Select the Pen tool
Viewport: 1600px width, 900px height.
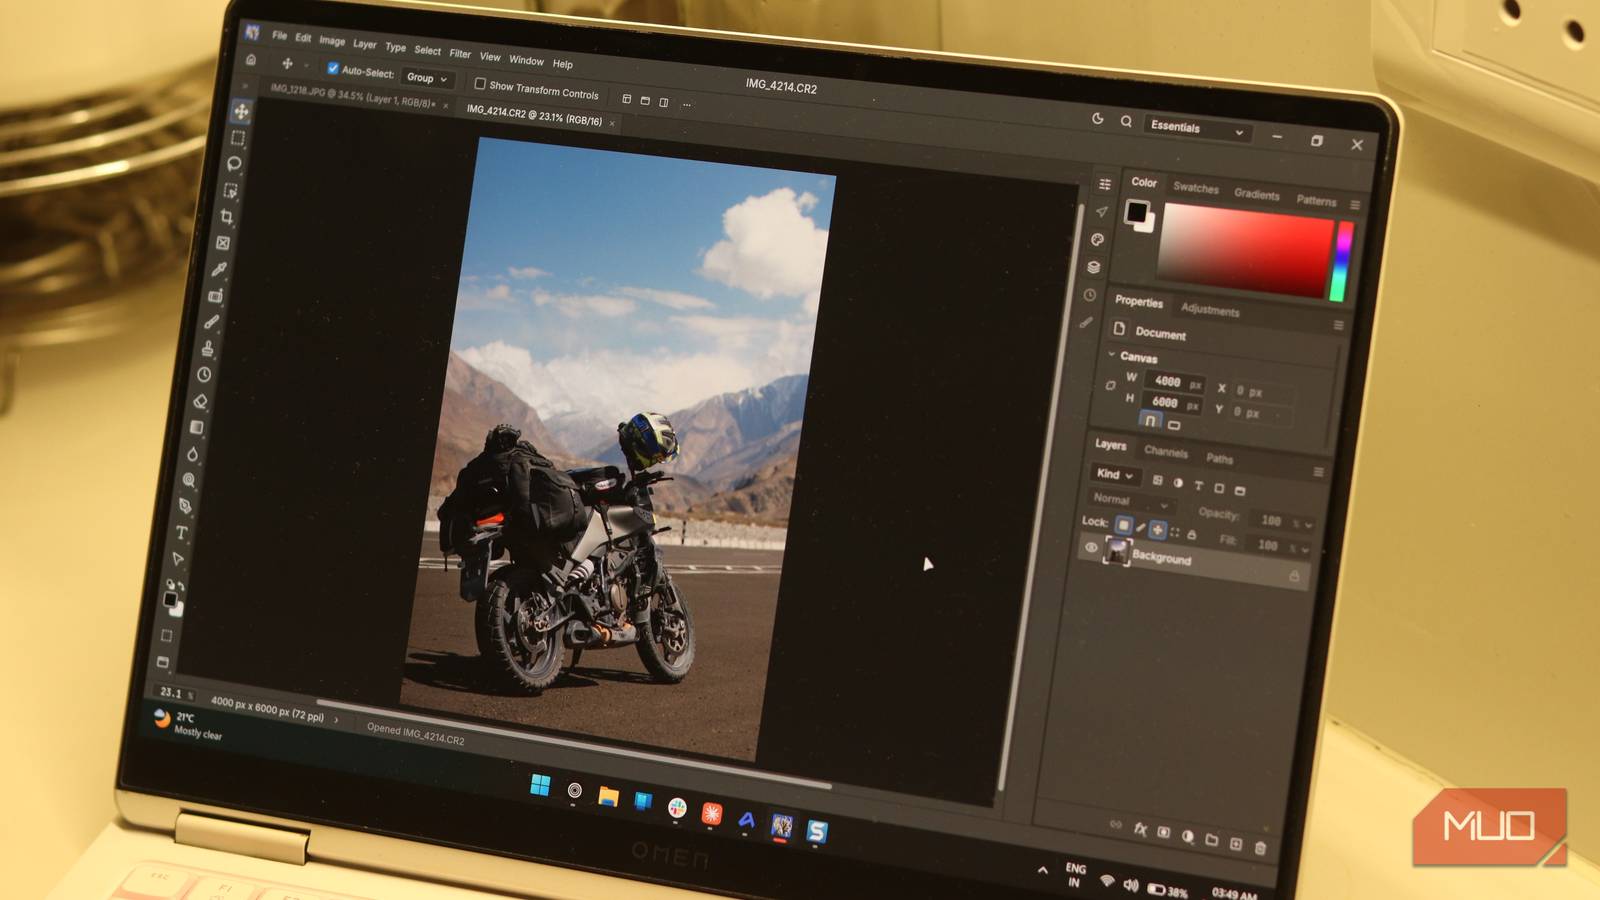[185, 506]
